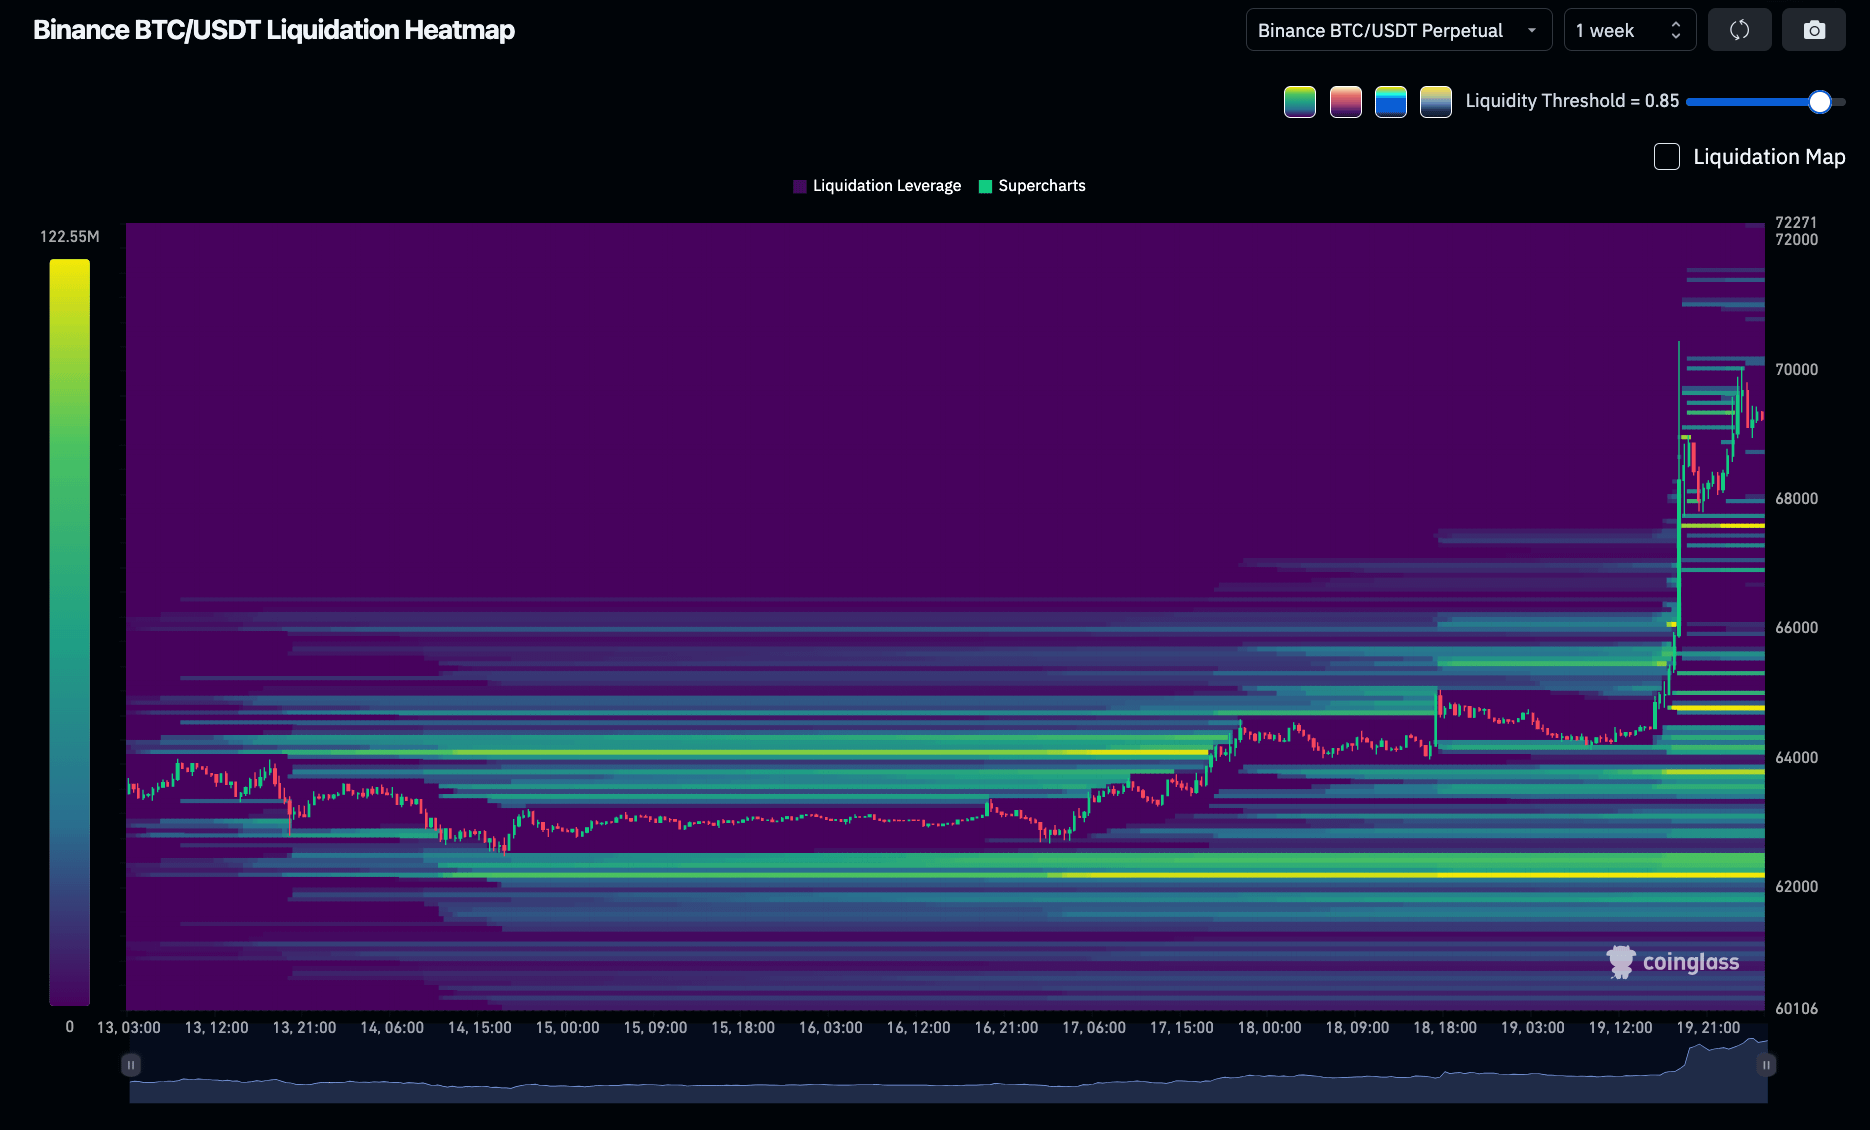Select the pink-red color scheme swatch
Viewport: 1870px width, 1130px height.
point(1346,102)
